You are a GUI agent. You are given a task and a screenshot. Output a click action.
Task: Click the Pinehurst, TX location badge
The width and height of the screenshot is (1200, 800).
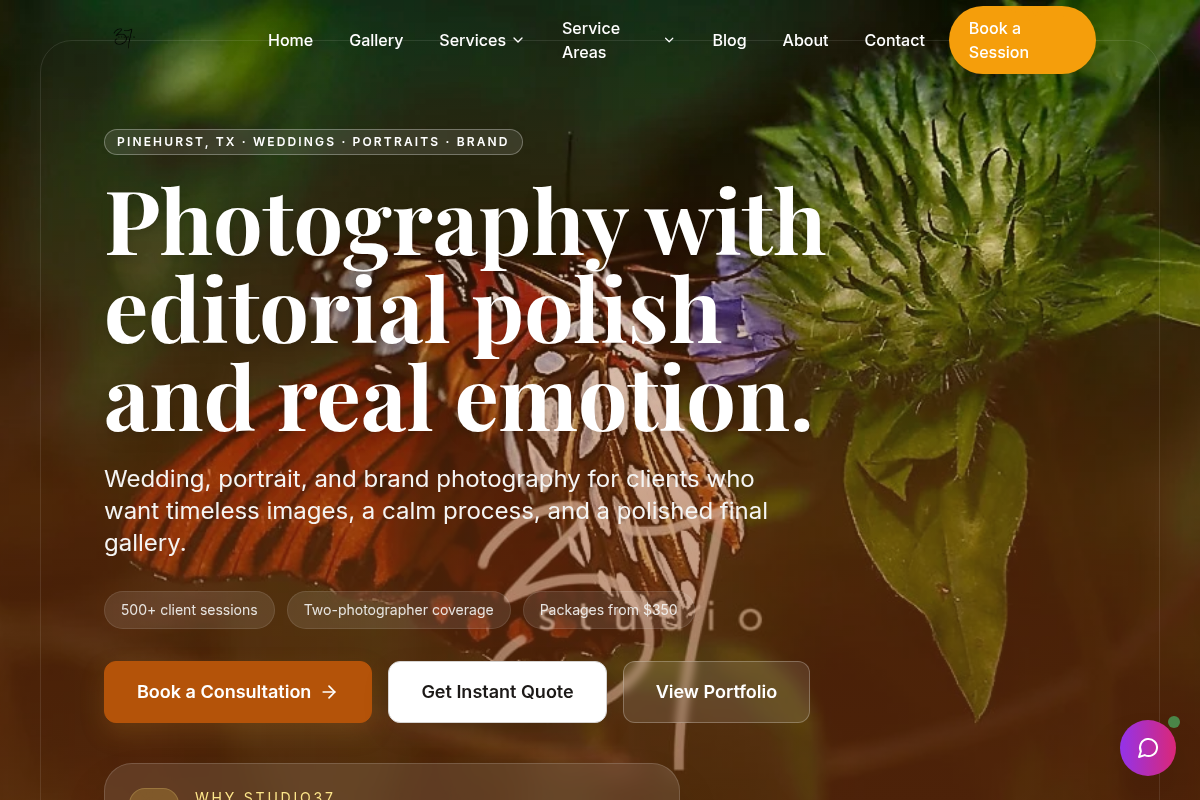coord(313,142)
